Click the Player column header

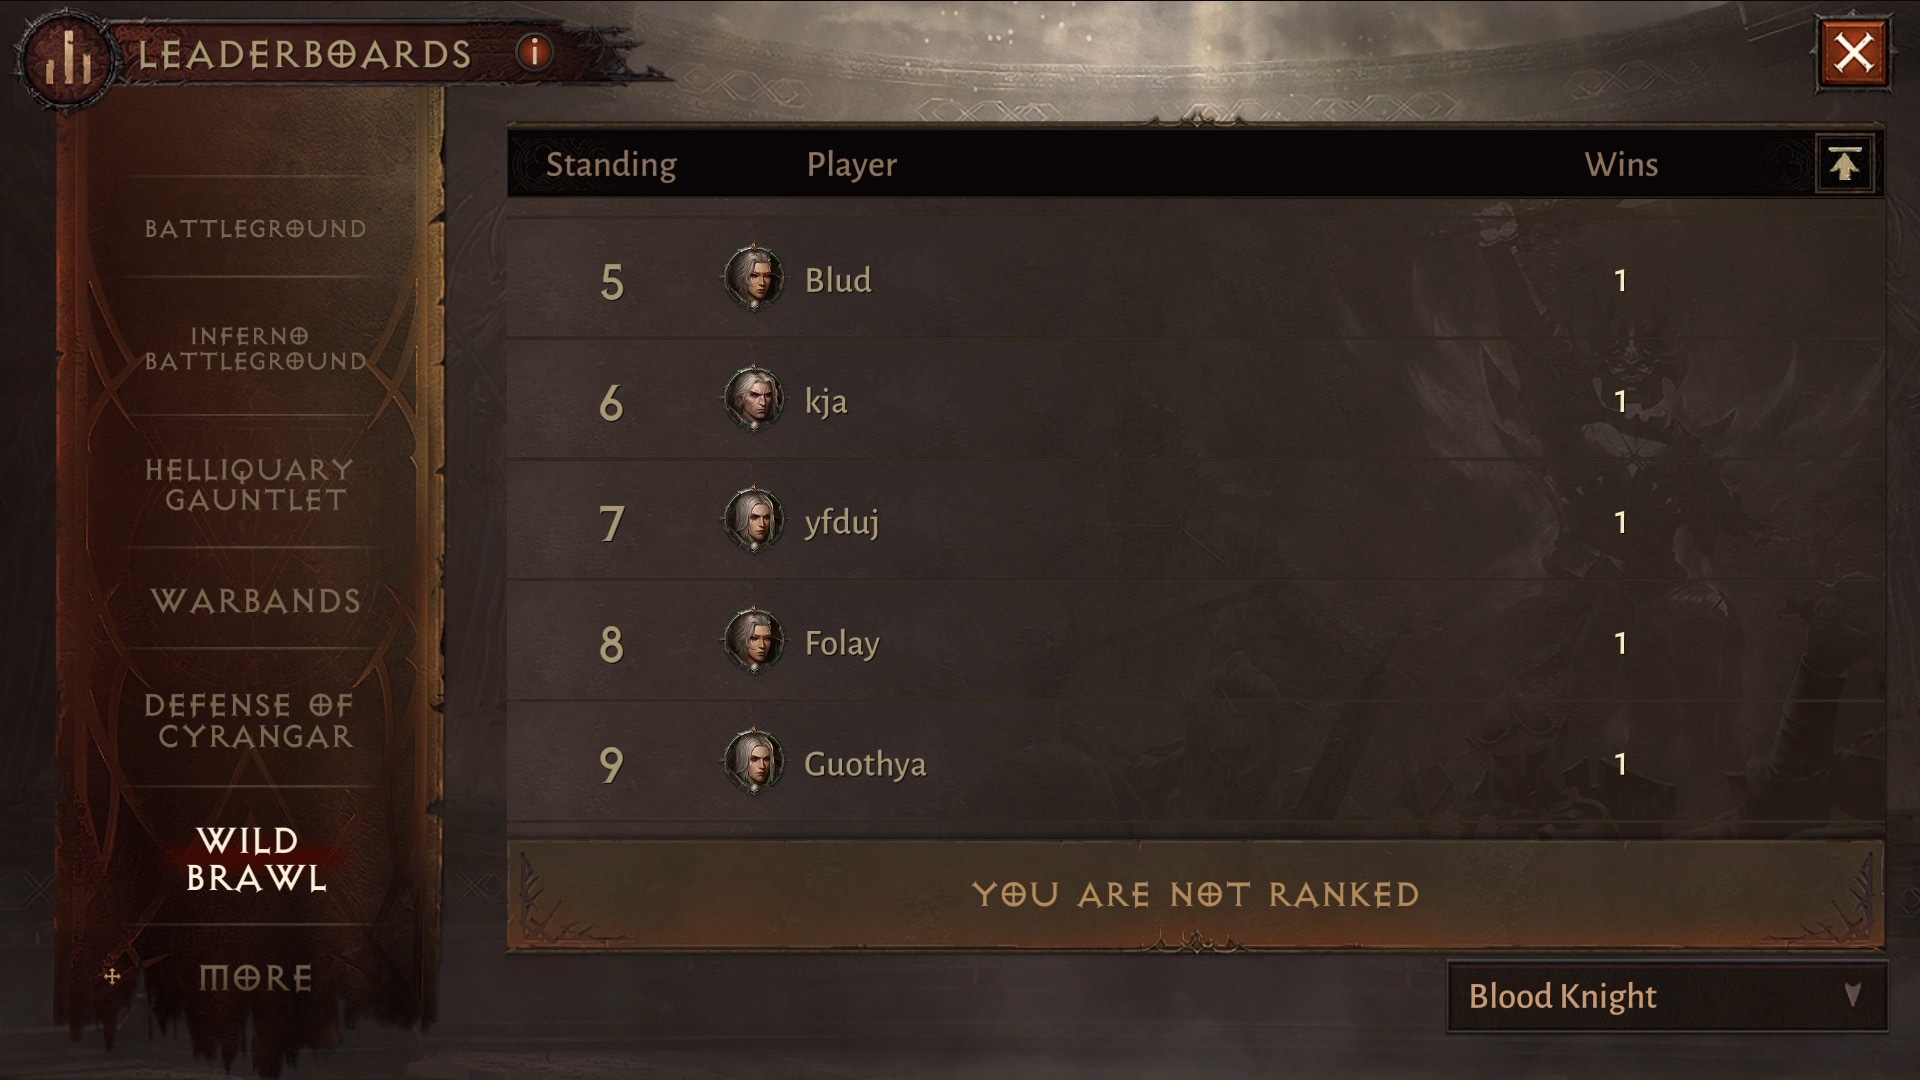pyautogui.click(x=851, y=164)
